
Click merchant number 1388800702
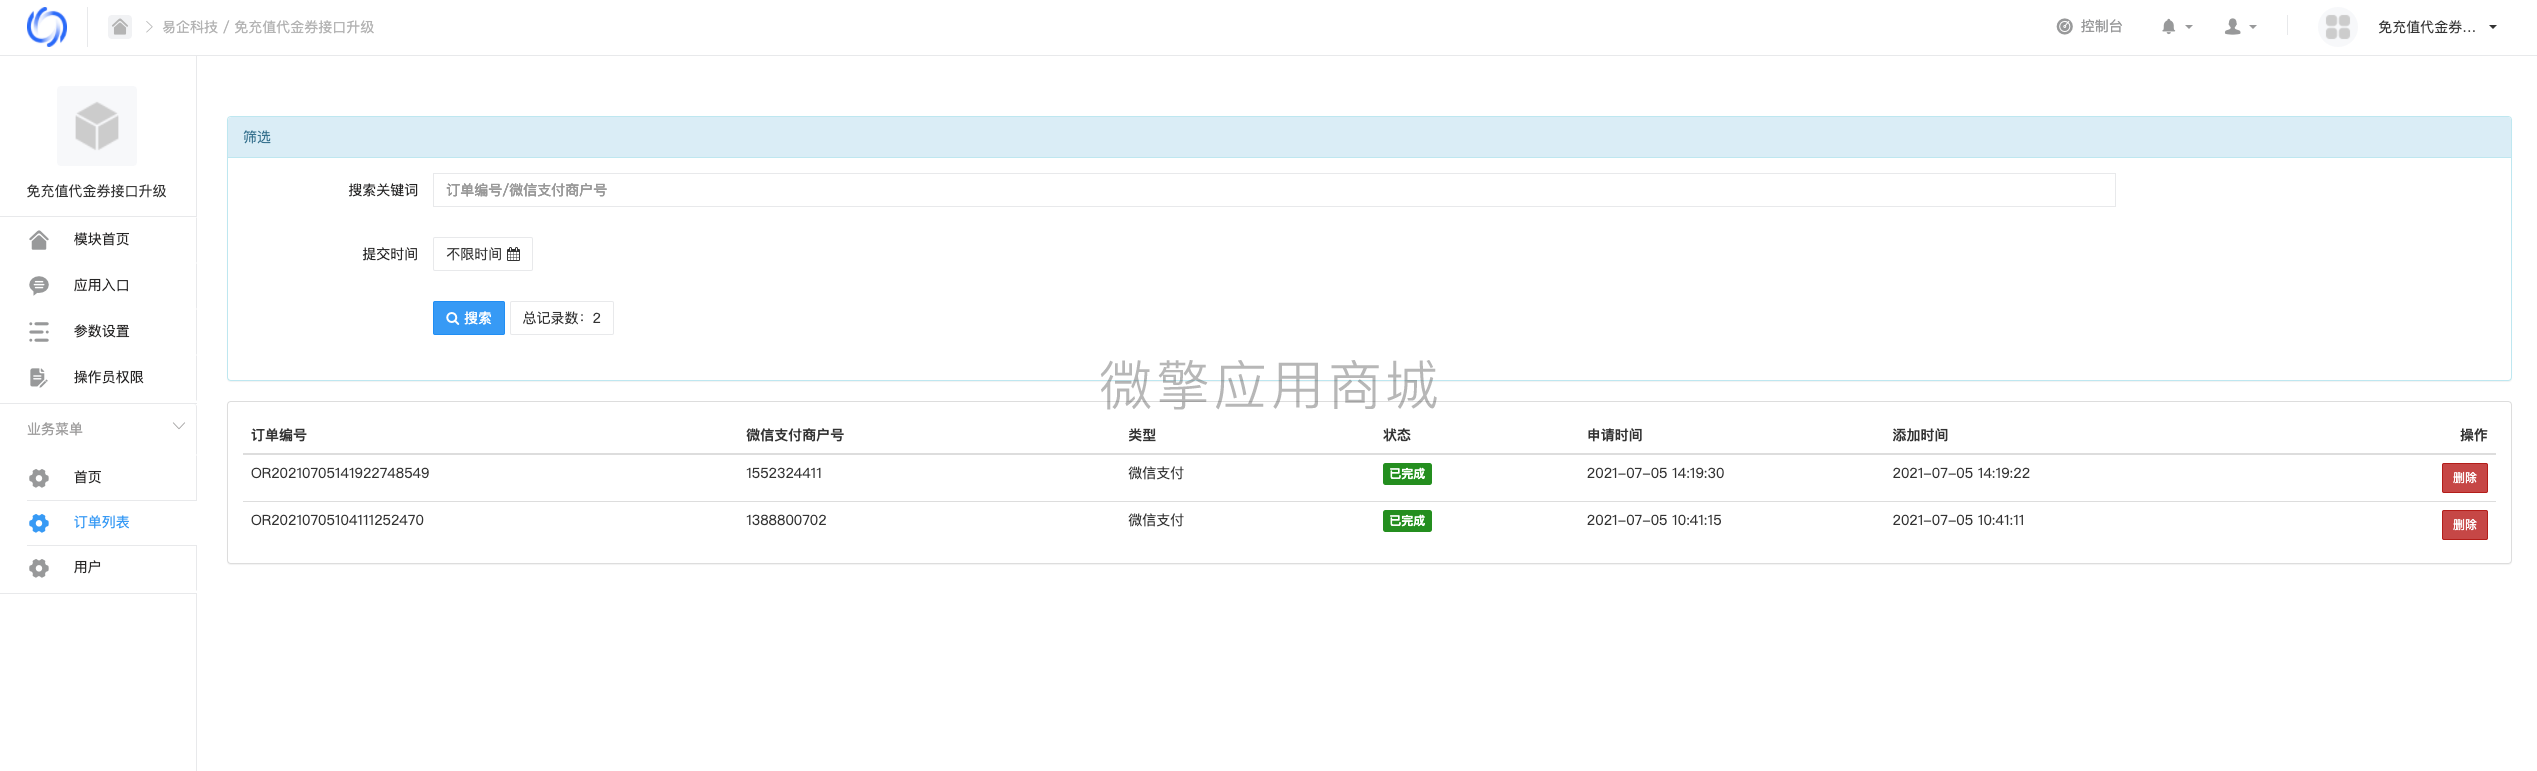[786, 520]
